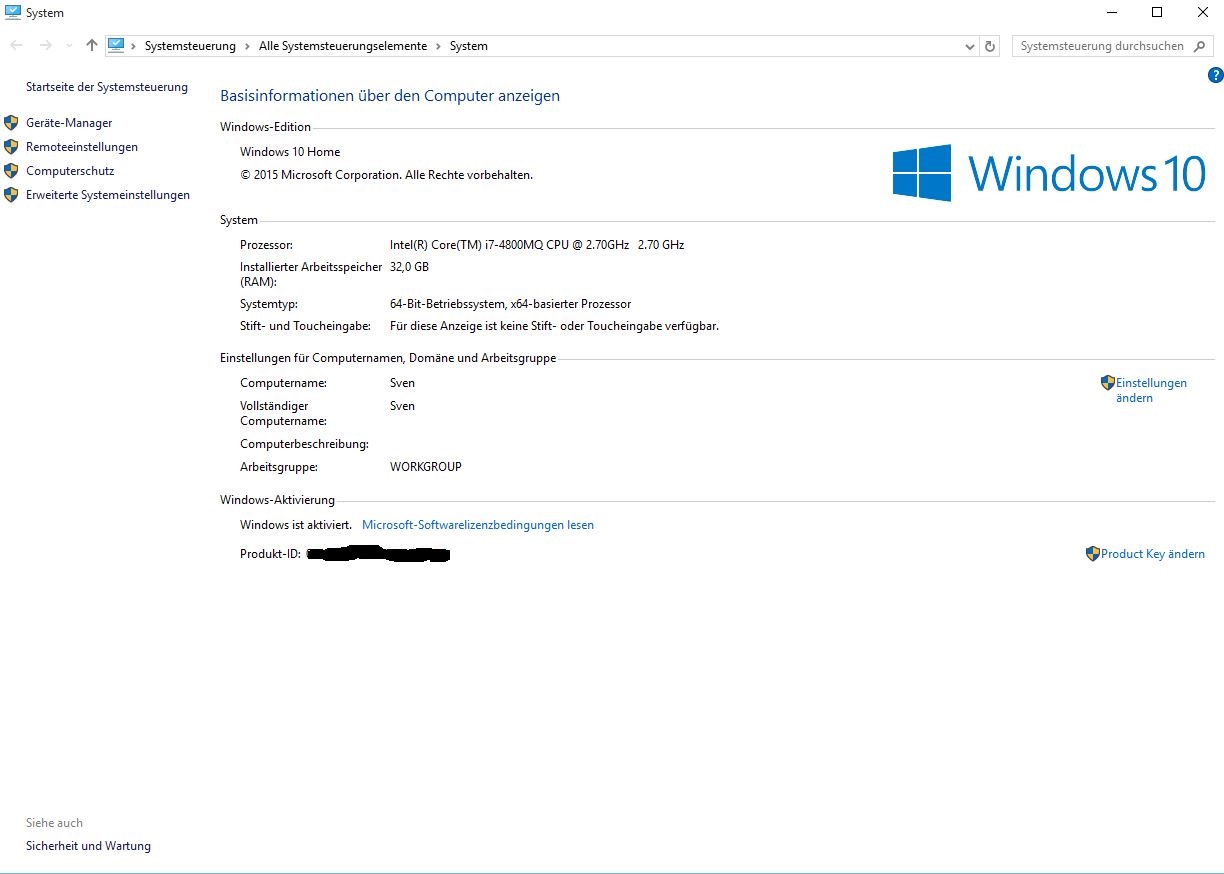Go forward using the forward arrow
The image size is (1224, 874).
point(45,46)
